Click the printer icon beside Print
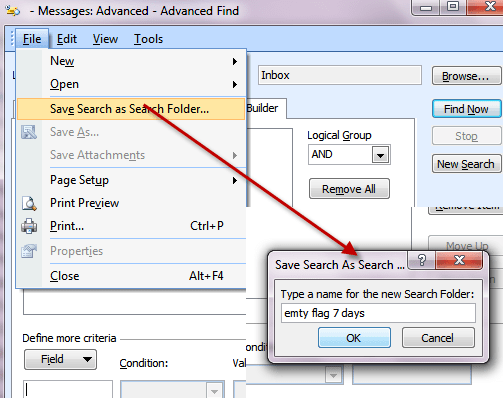The image size is (503, 398). pos(29,226)
